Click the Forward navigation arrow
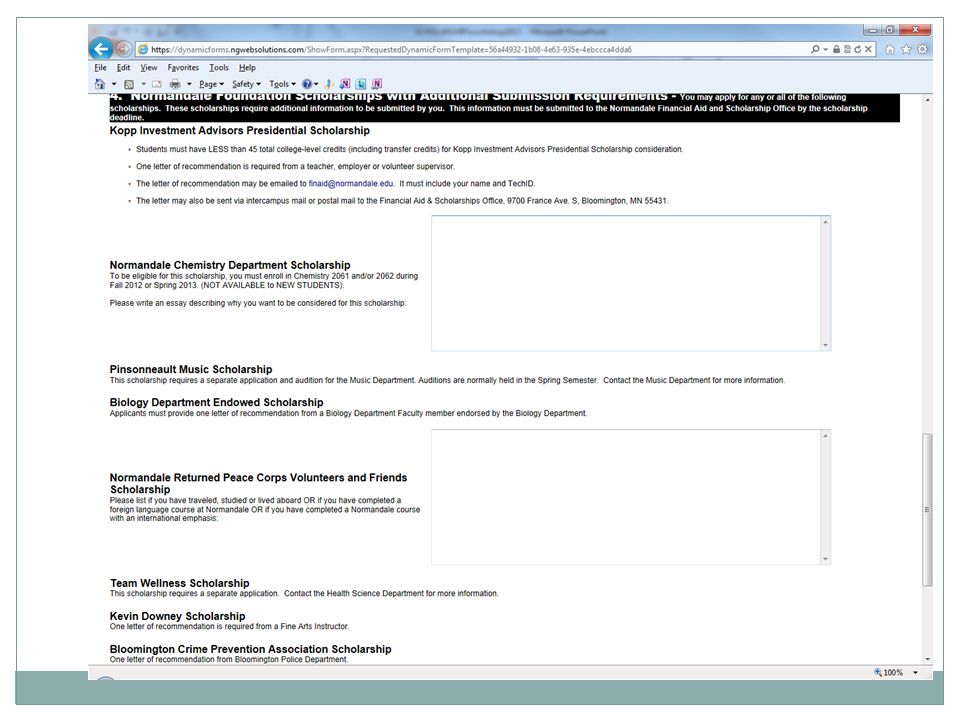Screen dimensions: 960x720 click(x=123, y=49)
